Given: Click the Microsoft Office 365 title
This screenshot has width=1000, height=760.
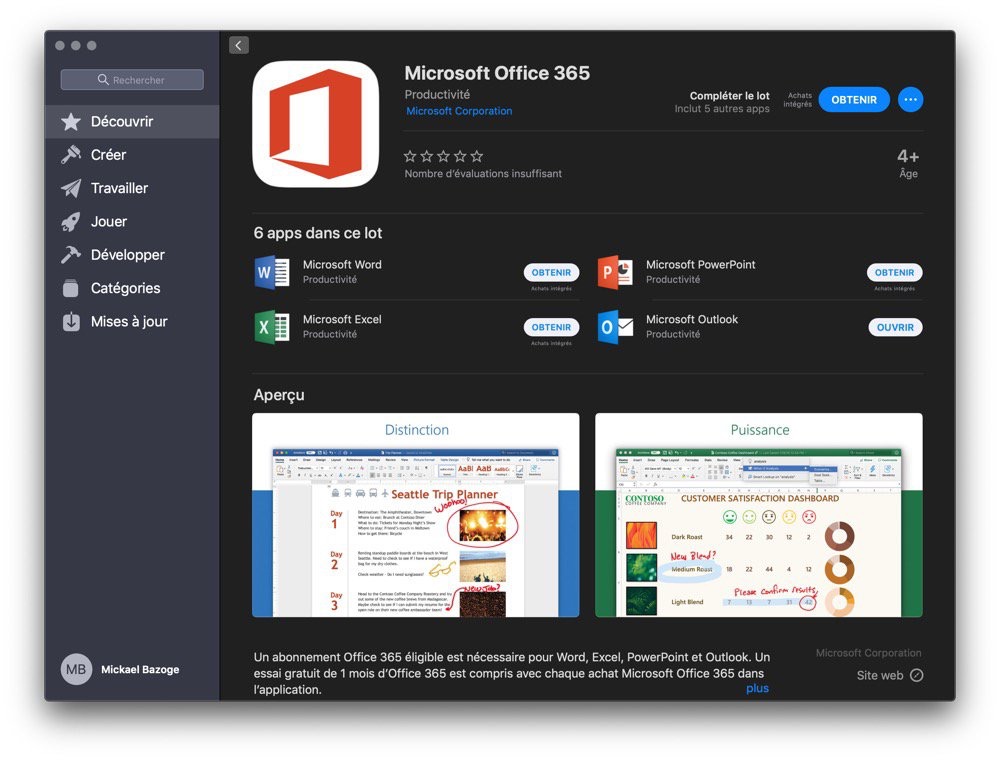Looking at the screenshot, I should pyautogui.click(x=497, y=73).
